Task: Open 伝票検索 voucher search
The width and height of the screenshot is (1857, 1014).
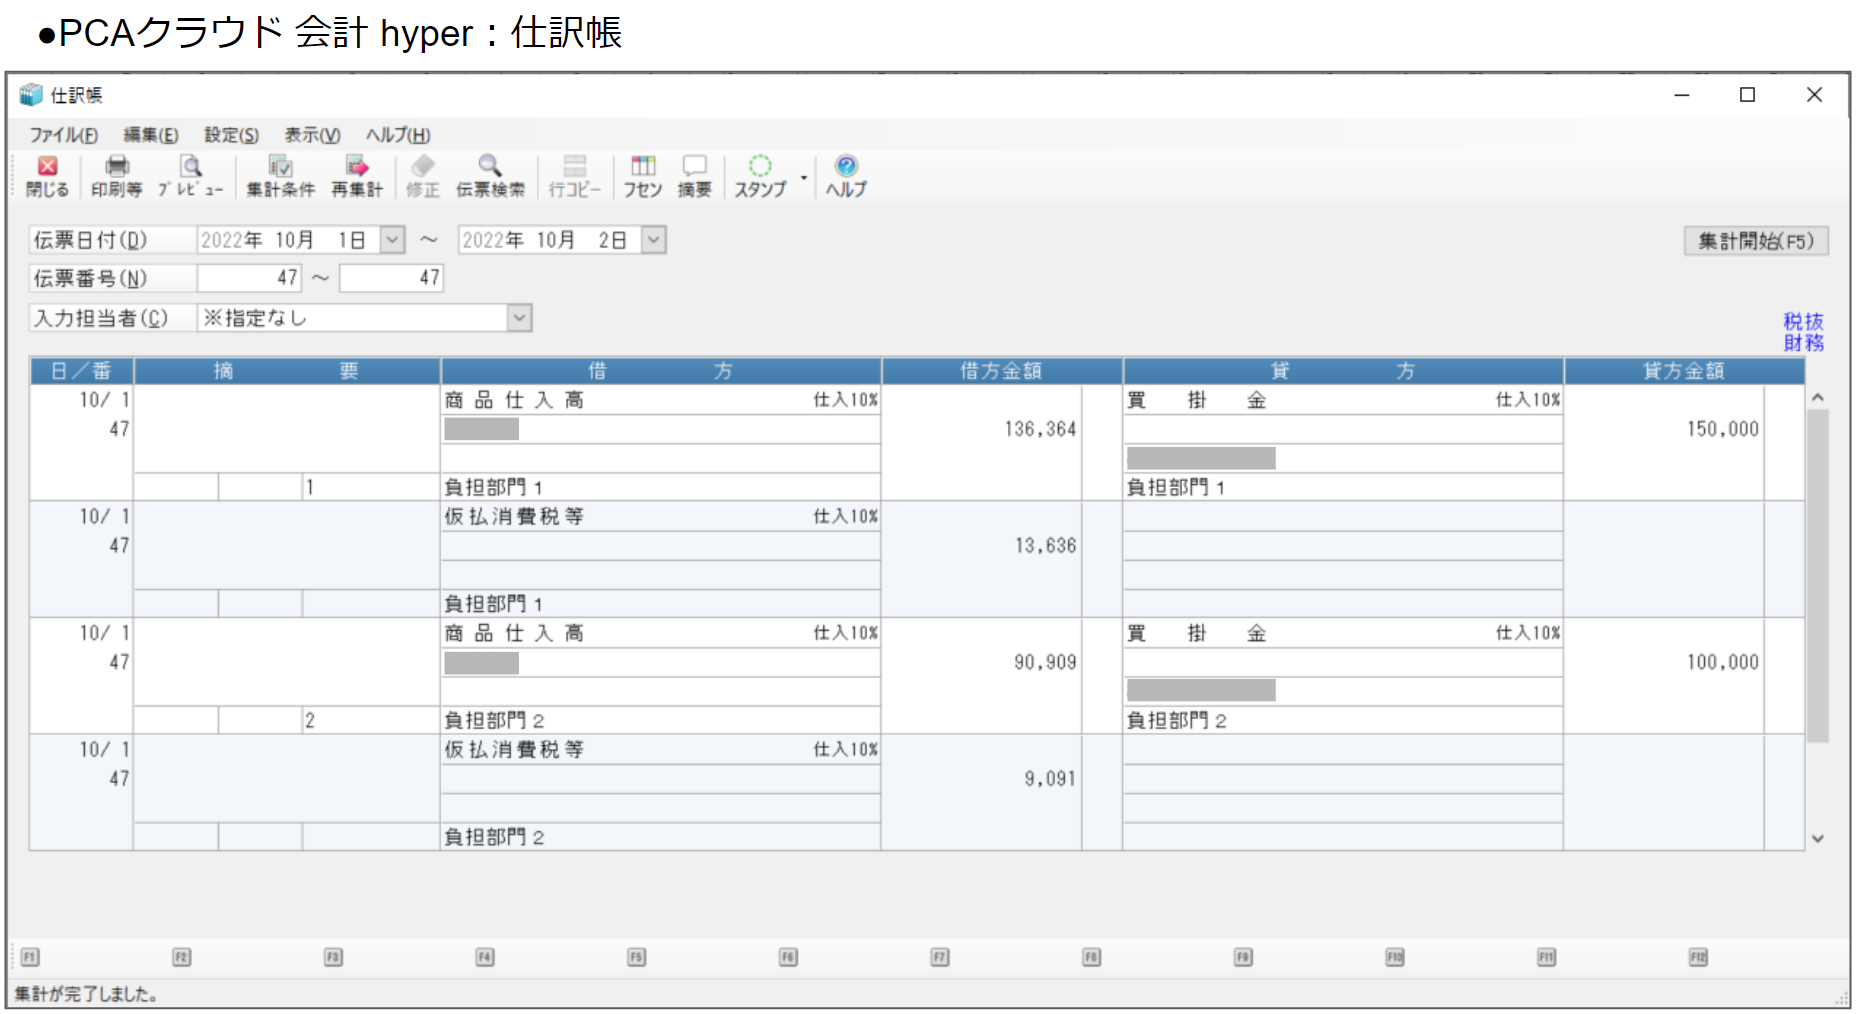Action: [x=490, y=176]
